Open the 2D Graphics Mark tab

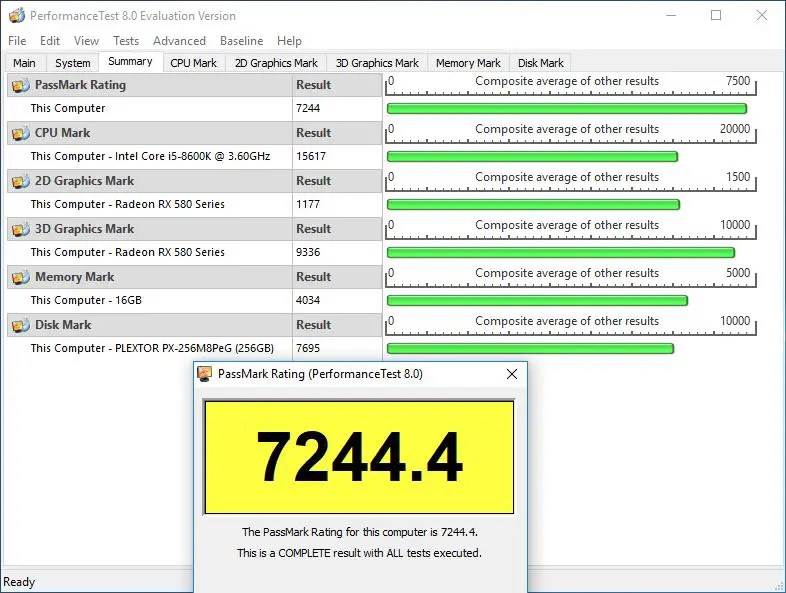click(x=276, y=63)
